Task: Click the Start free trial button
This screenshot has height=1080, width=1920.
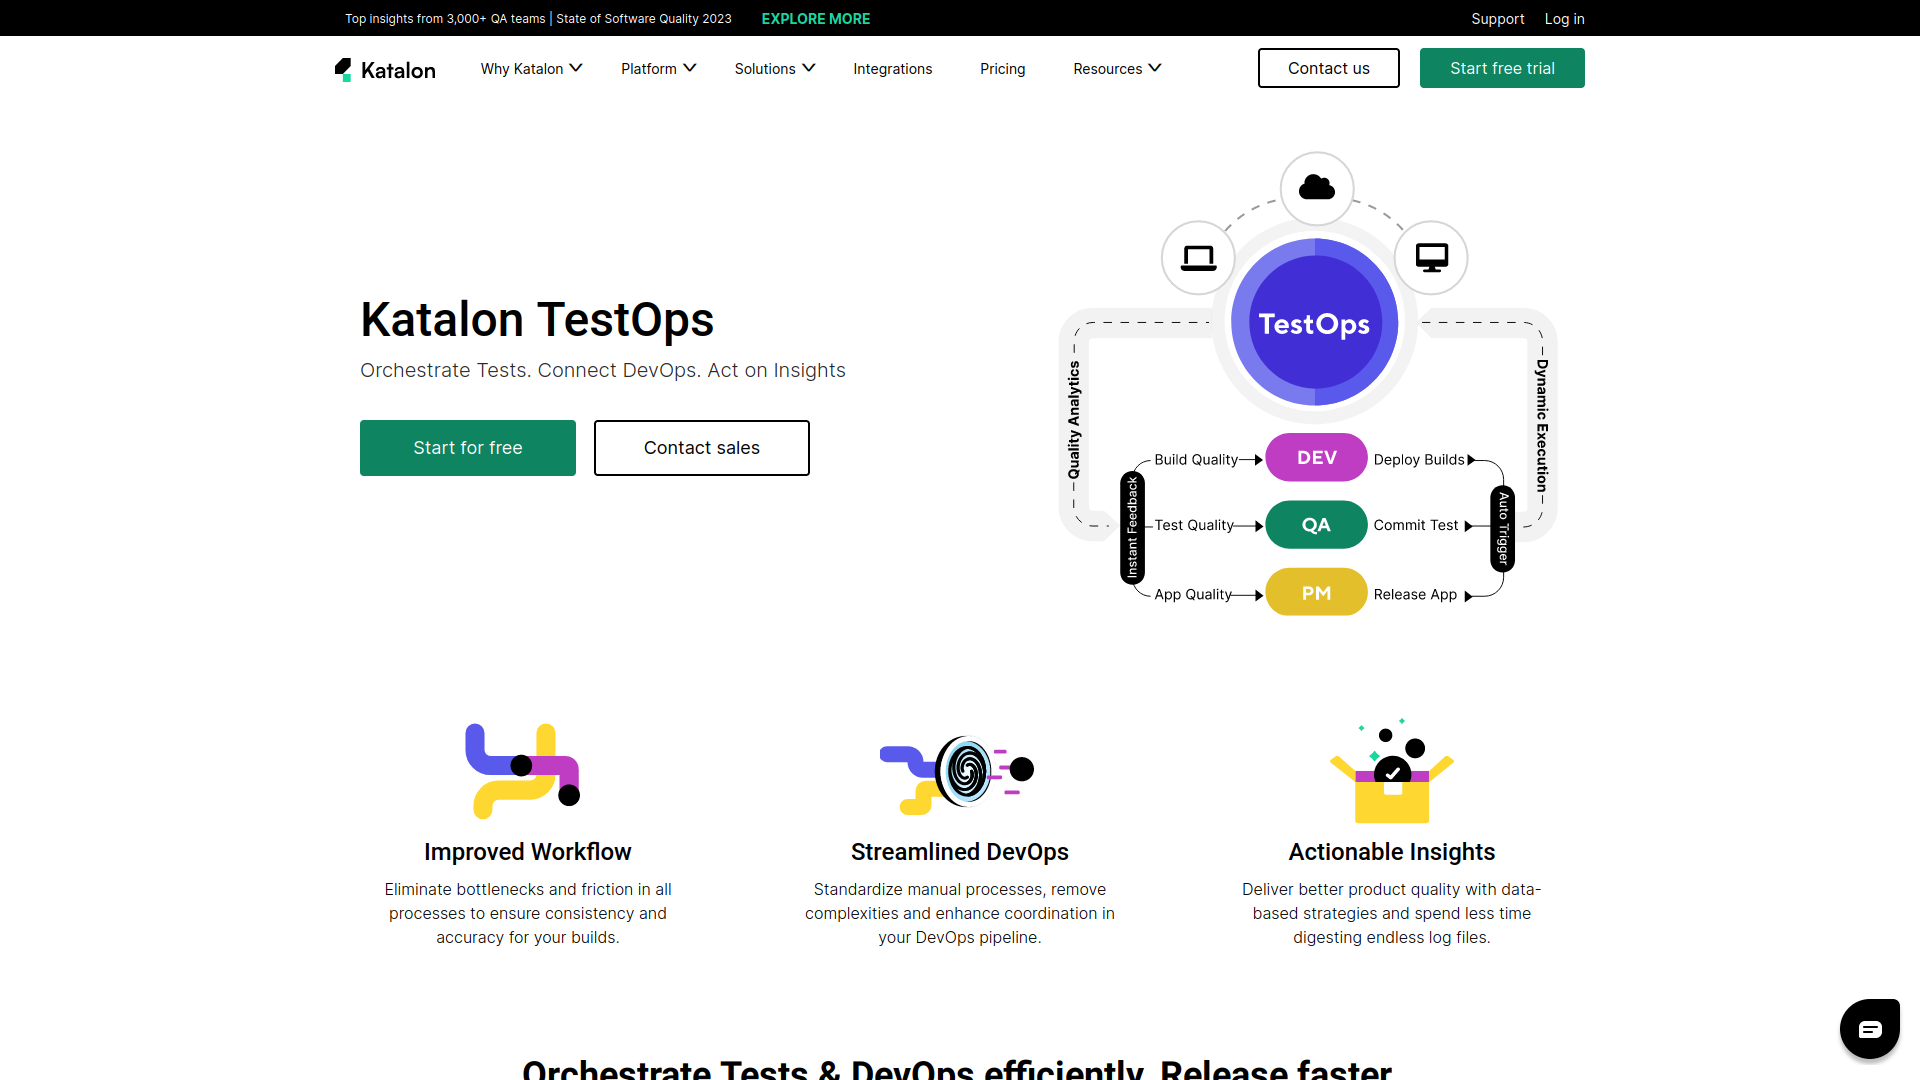Action: click(x=1501, y=68)
